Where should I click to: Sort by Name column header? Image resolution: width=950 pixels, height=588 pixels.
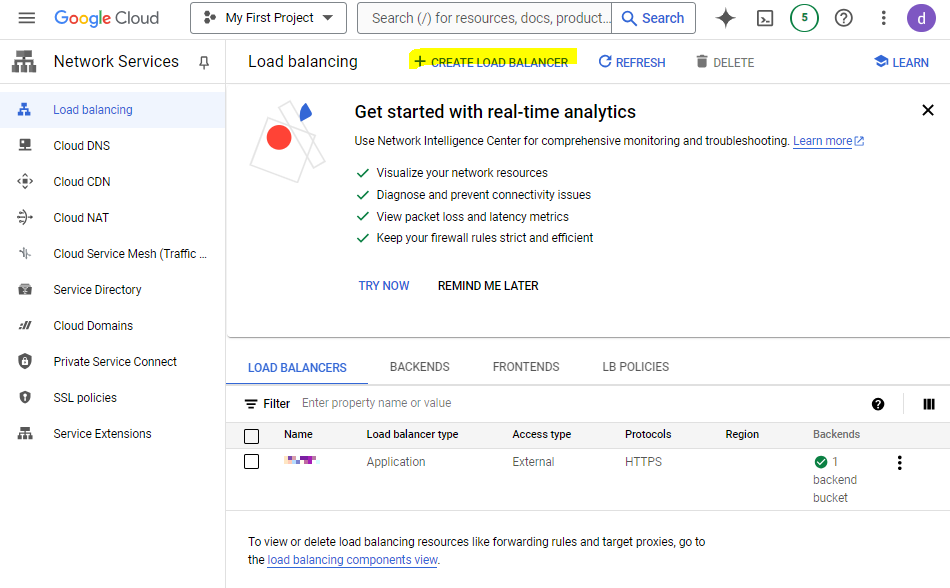pyautogui.click(x=298, y=434)
